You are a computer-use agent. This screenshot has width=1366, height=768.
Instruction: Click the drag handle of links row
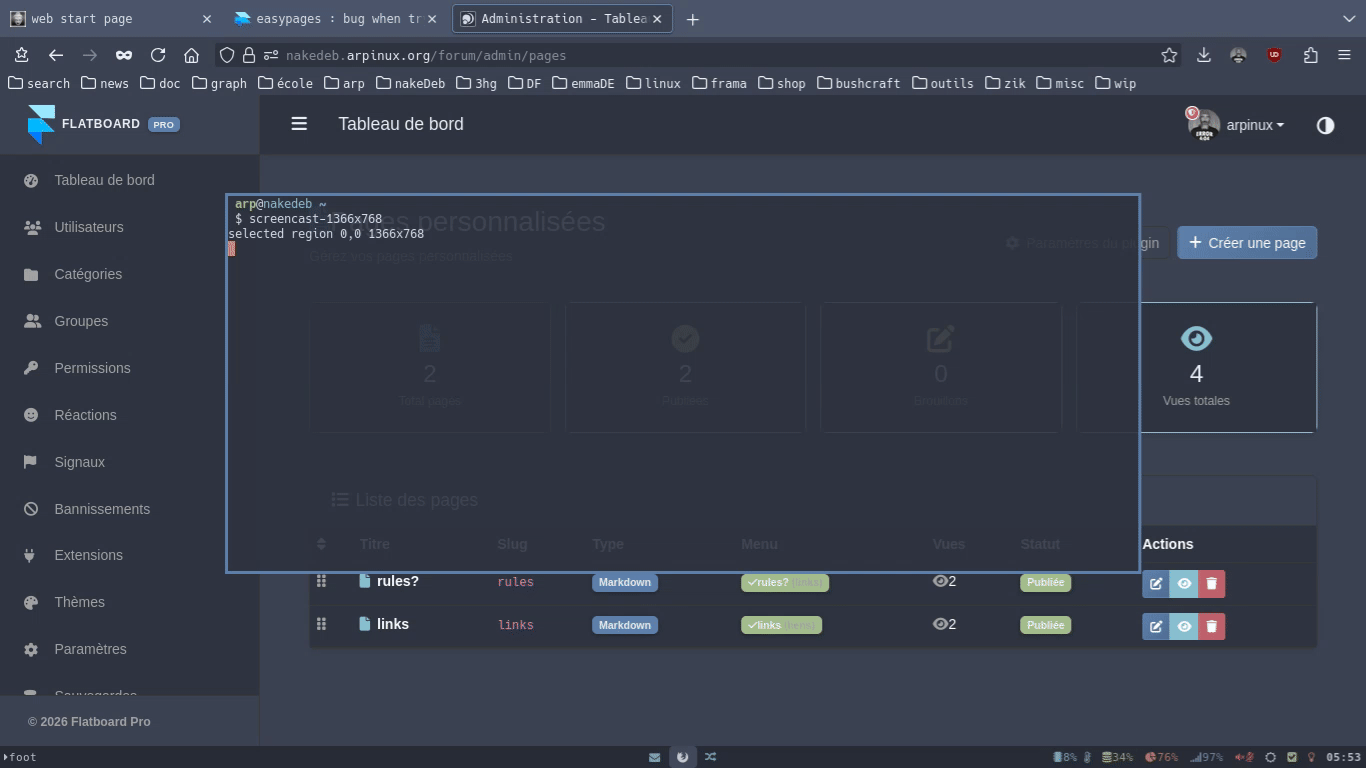coord(321,624)
